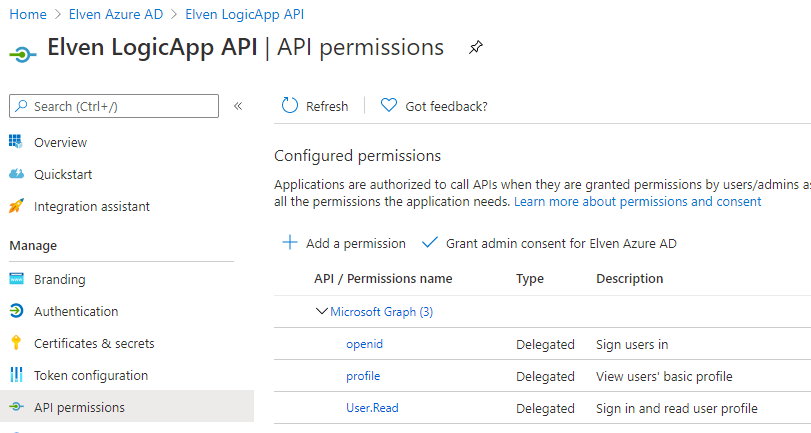Viewport: 811px width, 433px height.
Task: Click the plus icon for Add a permission
Action: click(x=290, y=243)
